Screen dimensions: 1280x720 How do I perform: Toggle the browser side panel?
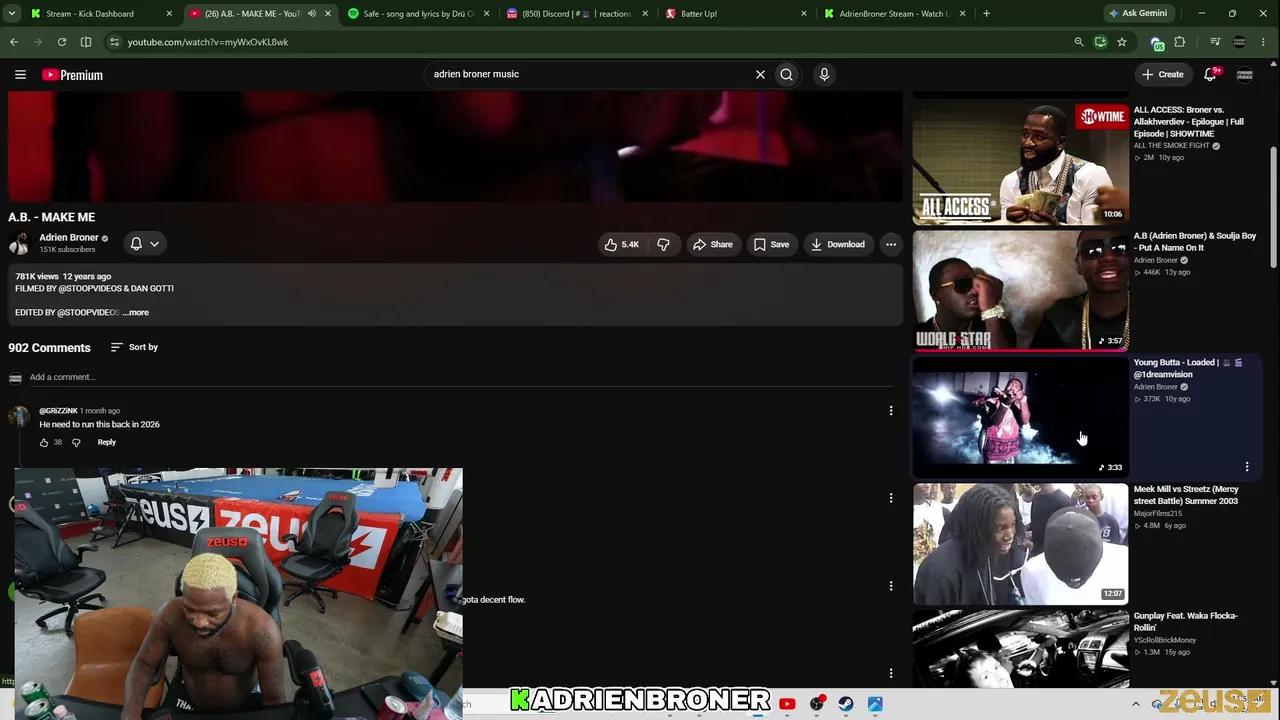pos(86,42)
